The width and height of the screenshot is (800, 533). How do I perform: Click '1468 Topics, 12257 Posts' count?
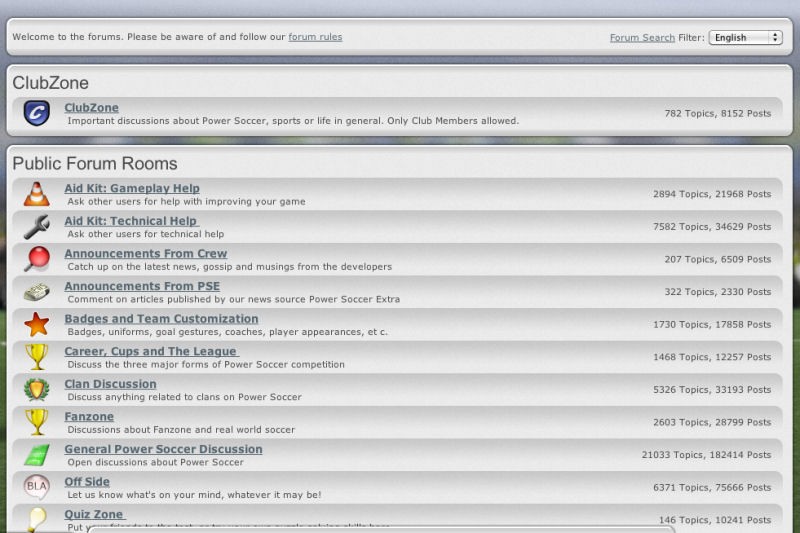tap(712, 357)
